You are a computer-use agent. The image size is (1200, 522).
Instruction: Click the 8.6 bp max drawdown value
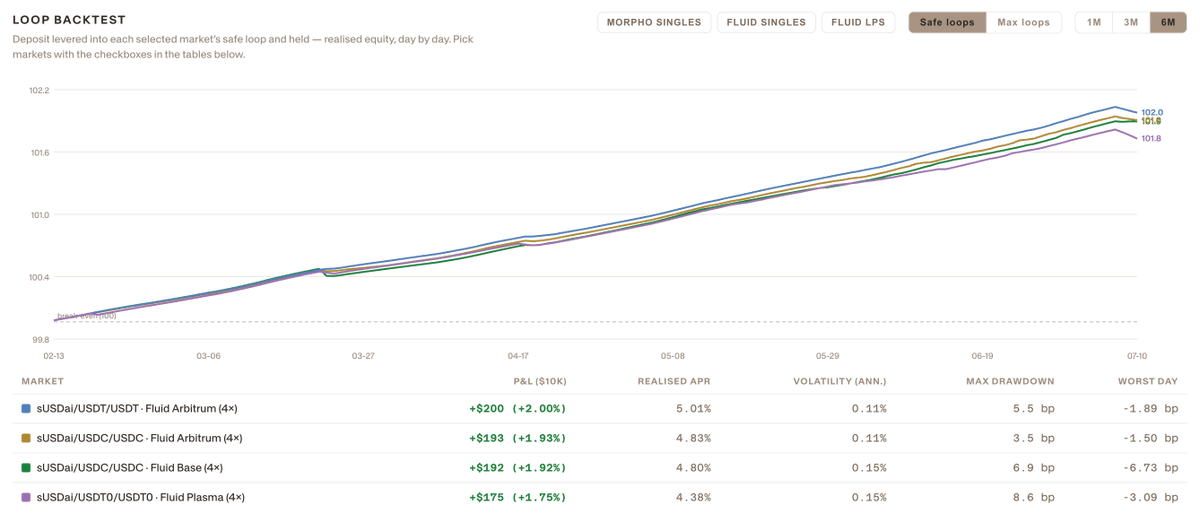point(1034,497)
